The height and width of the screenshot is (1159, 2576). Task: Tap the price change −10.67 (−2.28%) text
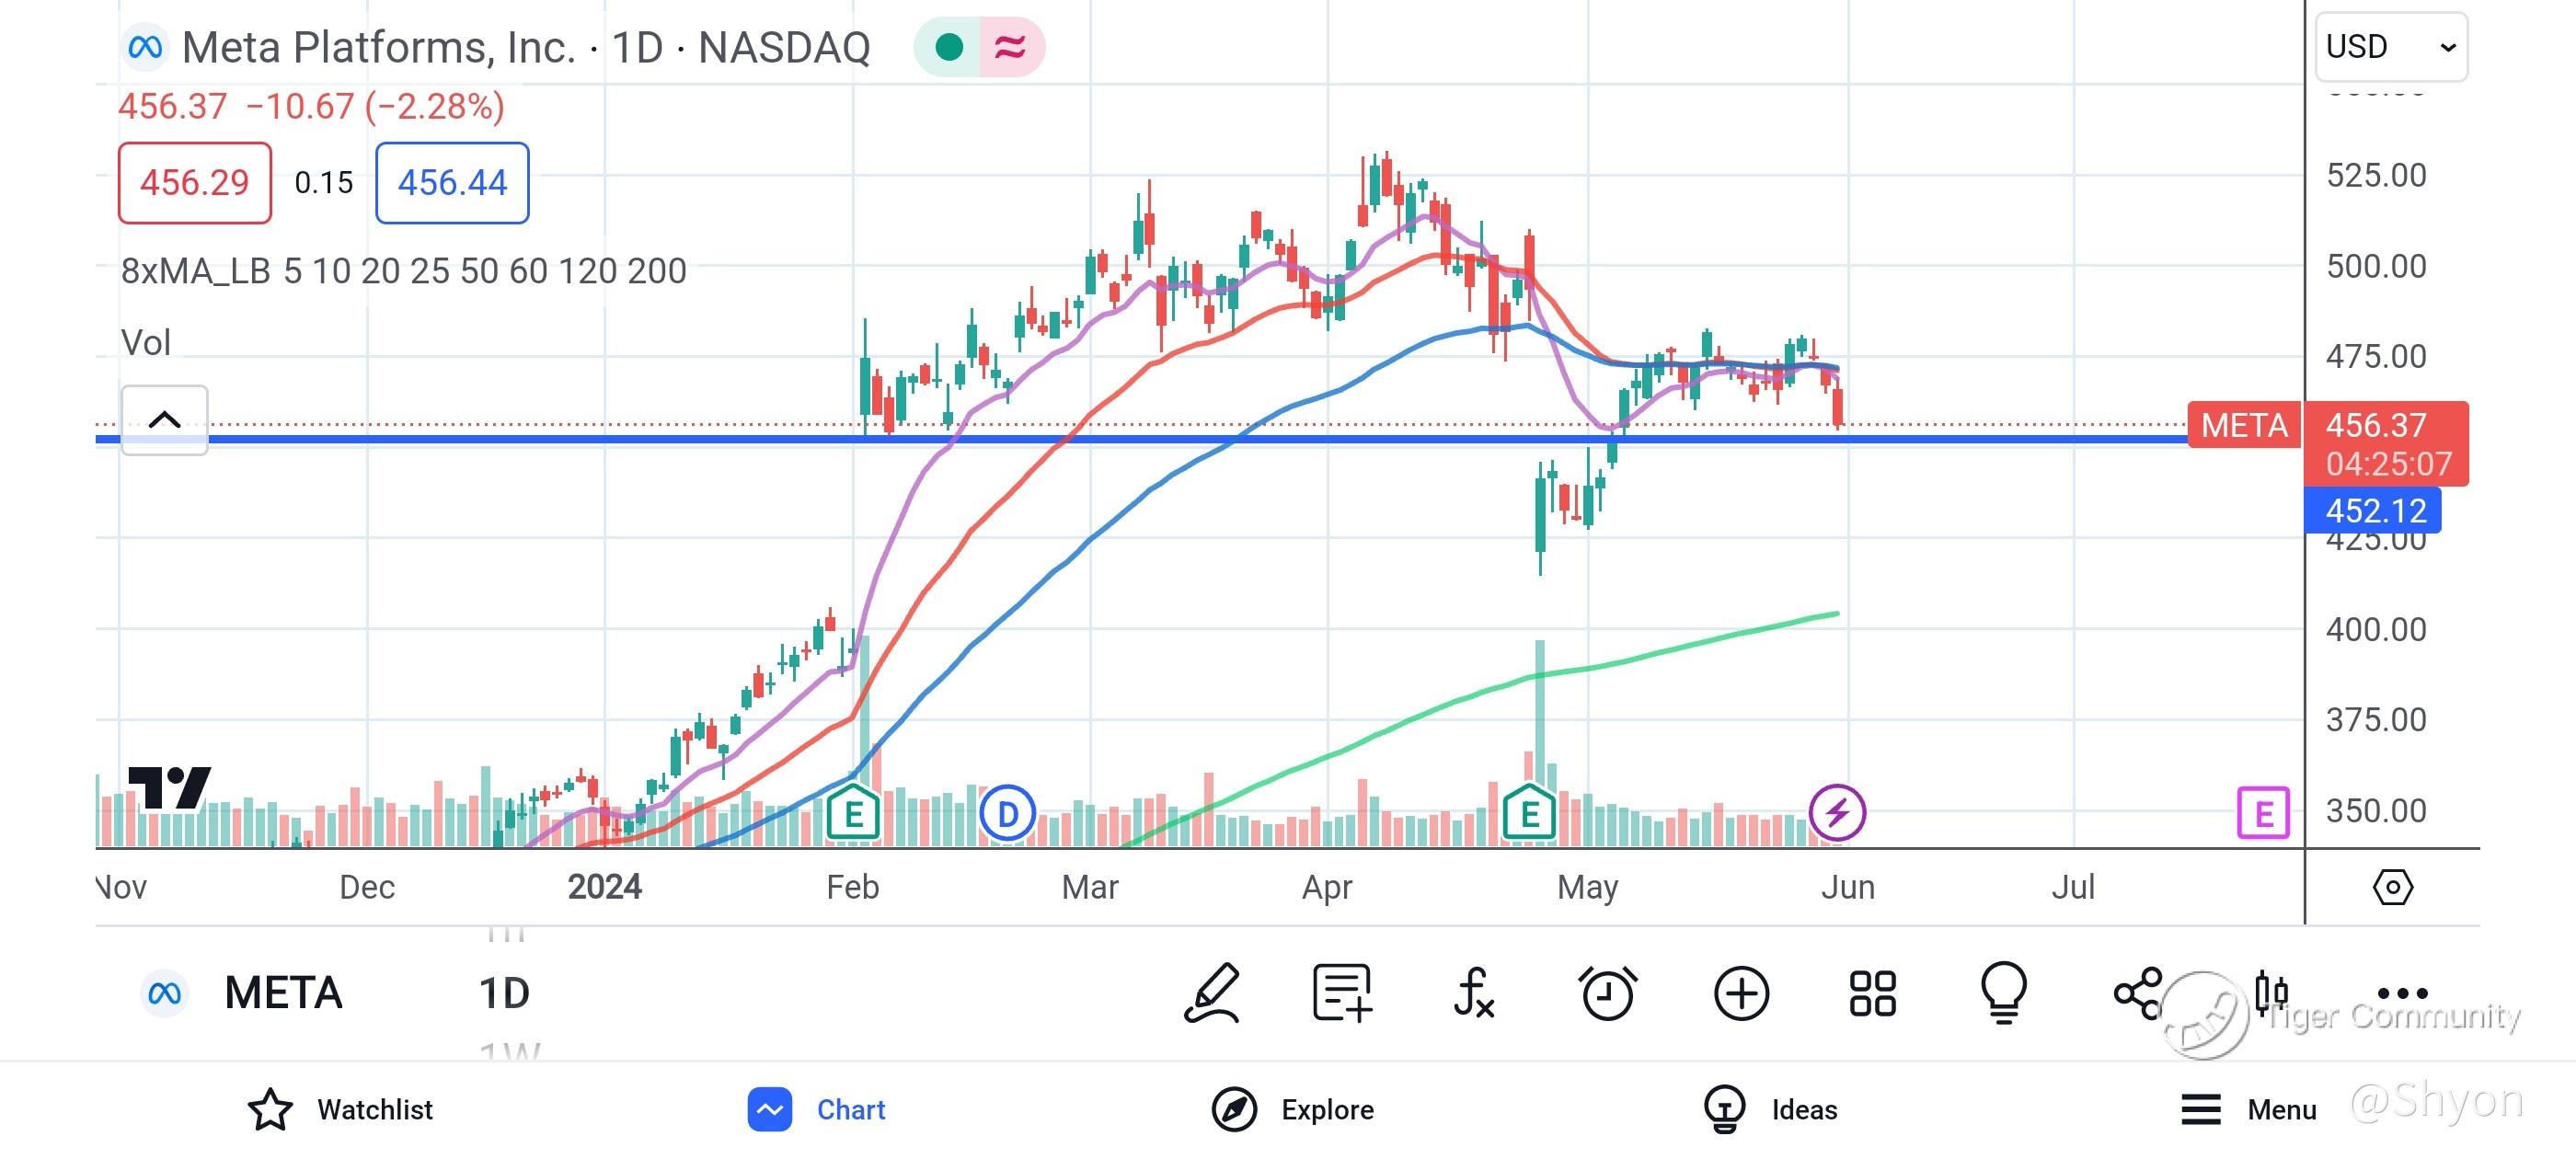click(x=375, y=106)
